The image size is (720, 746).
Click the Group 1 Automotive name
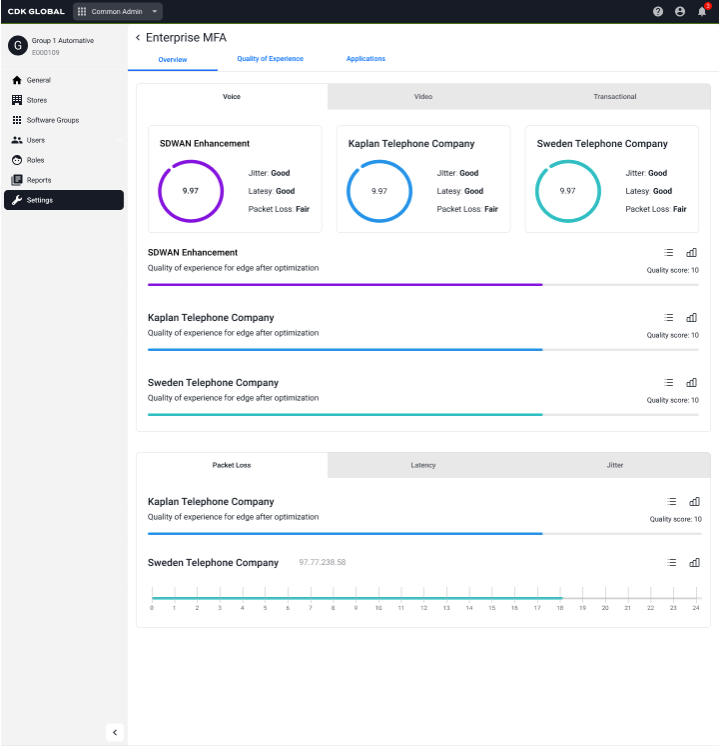point(63,40)
